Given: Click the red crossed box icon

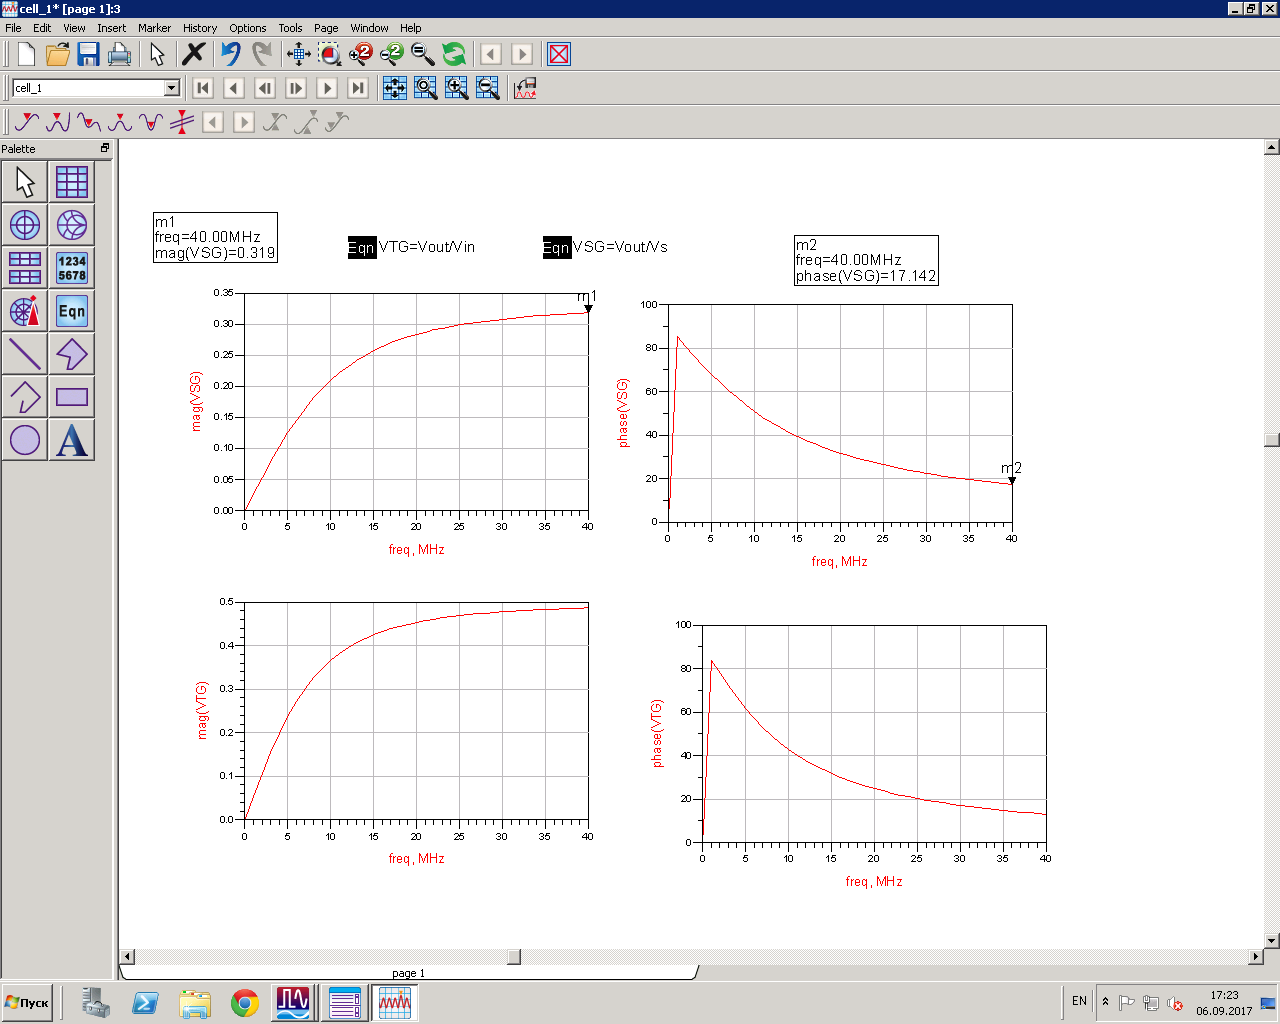Looking at the screenshot, I should (x=559, y=54).
